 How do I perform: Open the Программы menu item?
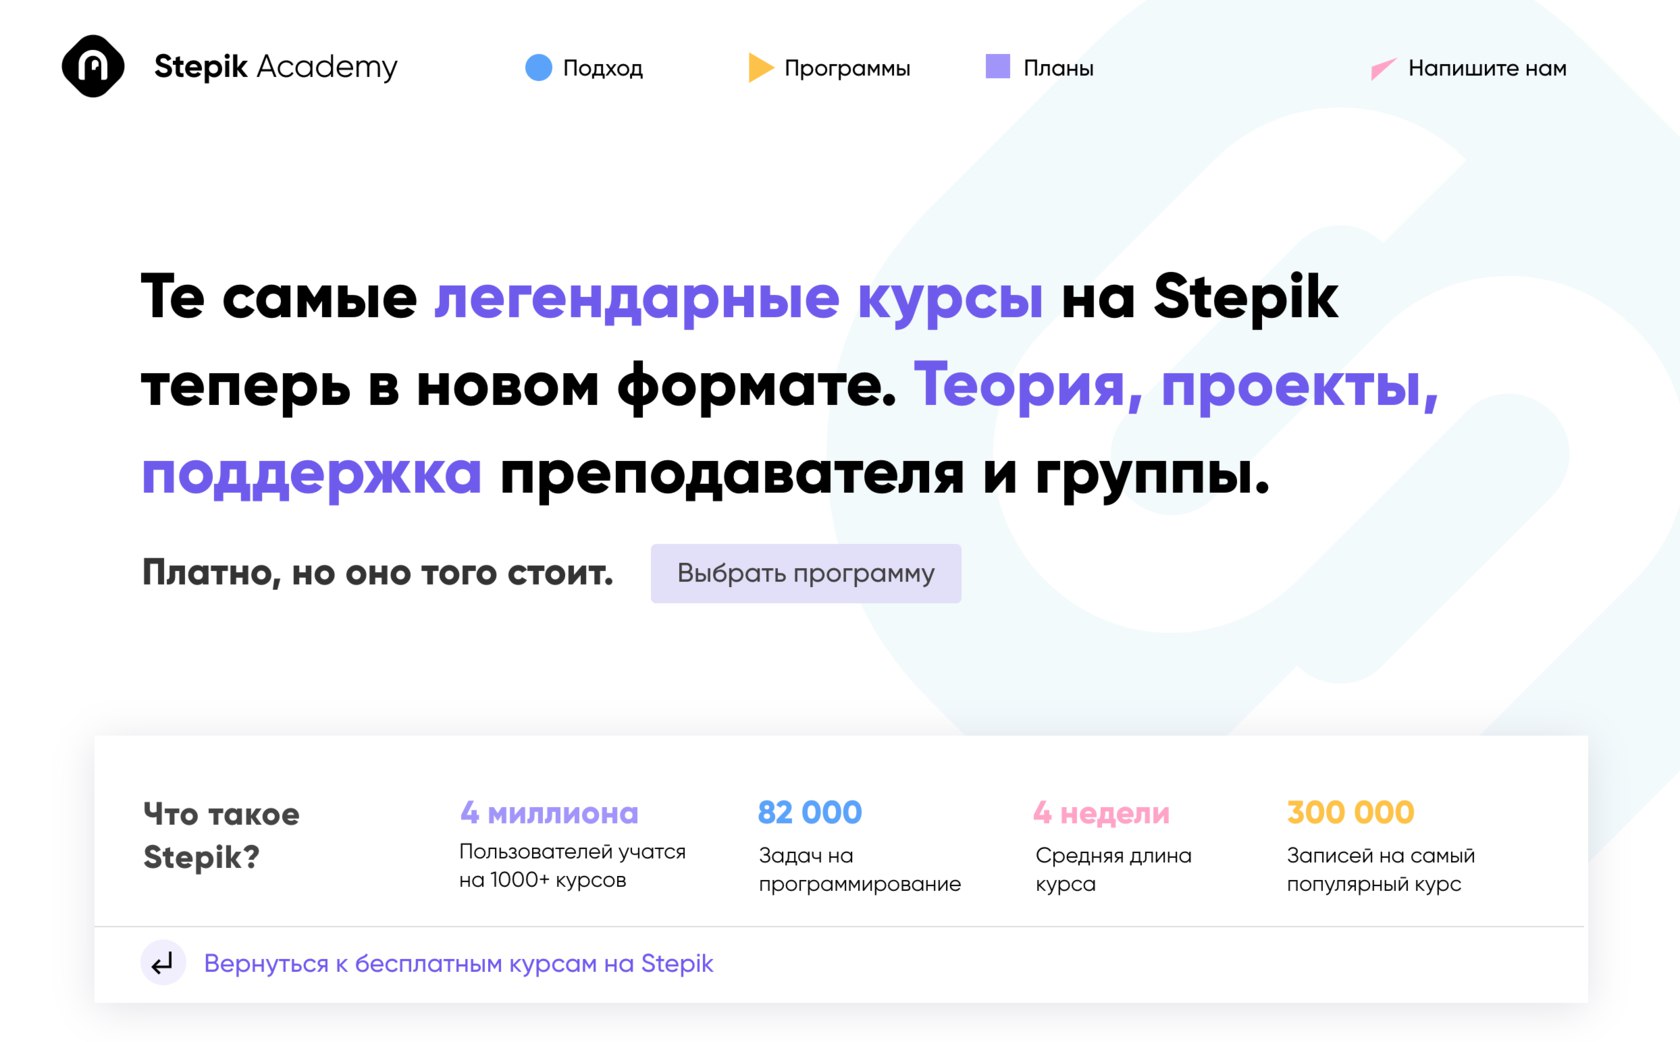click(847, 68)
